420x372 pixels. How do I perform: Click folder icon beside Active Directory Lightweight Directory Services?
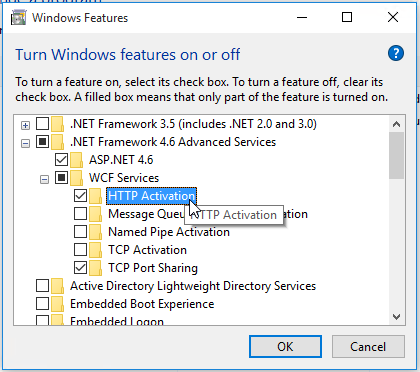[x=58, y=286]
